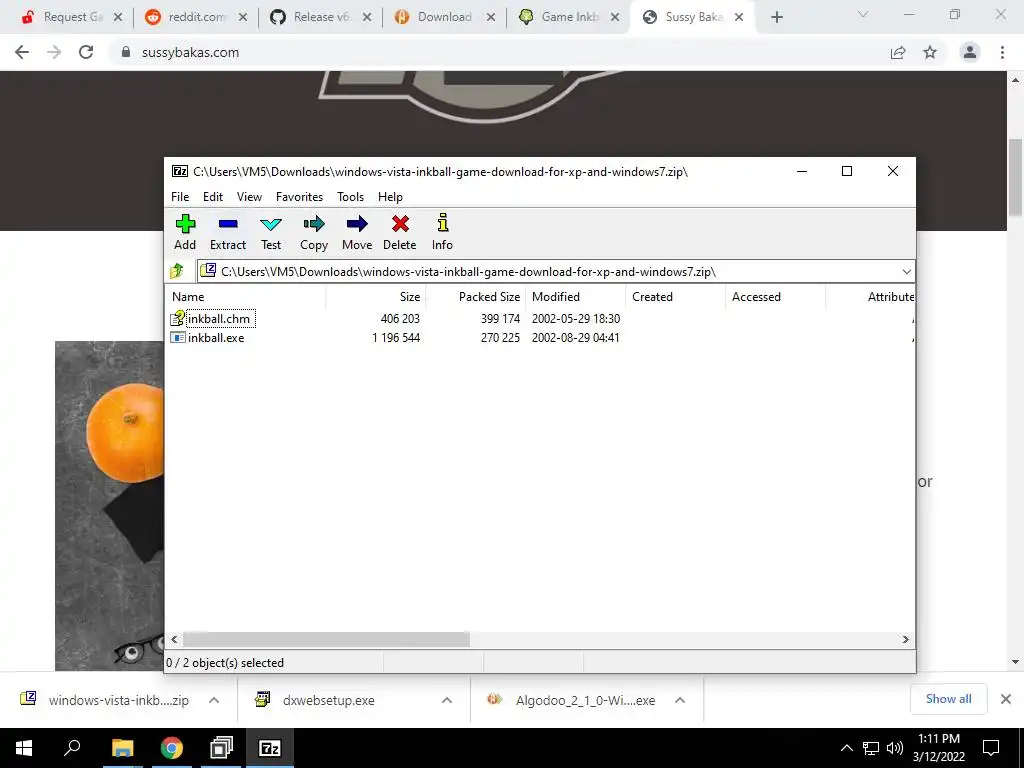This screenshot has width=1024, height=768.
Task: Open the Favorites menu in 7-Zip
Action: pyautogui.click(x=299, y=197)
